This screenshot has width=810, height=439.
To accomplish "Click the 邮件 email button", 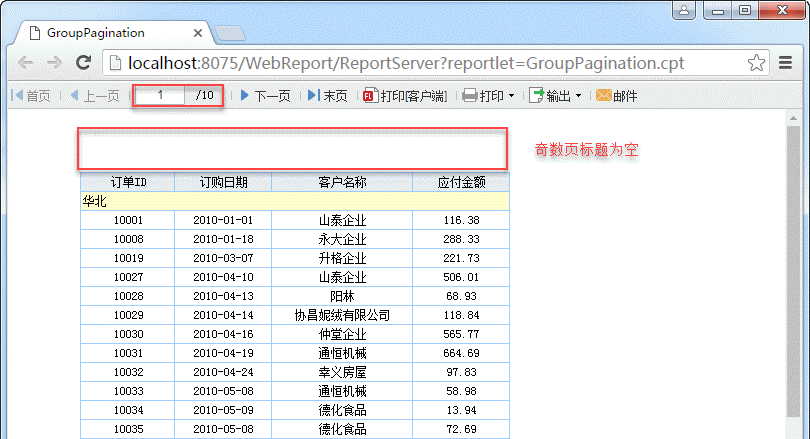I will point(616,96).
